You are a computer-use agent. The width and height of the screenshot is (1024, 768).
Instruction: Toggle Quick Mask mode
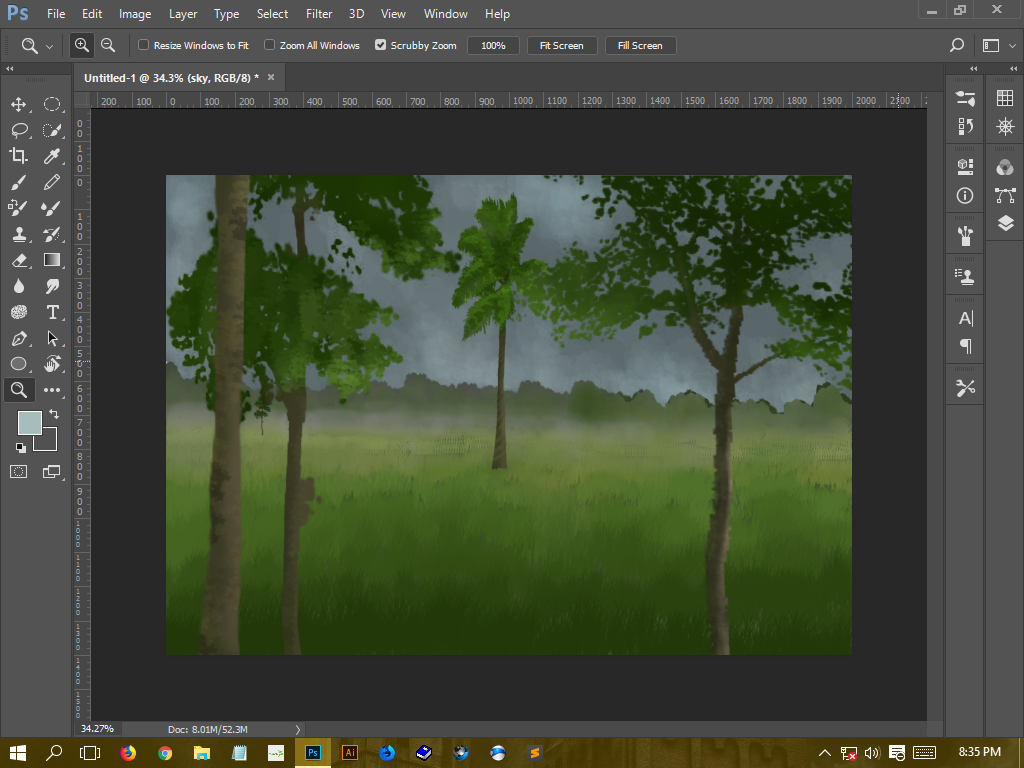pos(18,472)
